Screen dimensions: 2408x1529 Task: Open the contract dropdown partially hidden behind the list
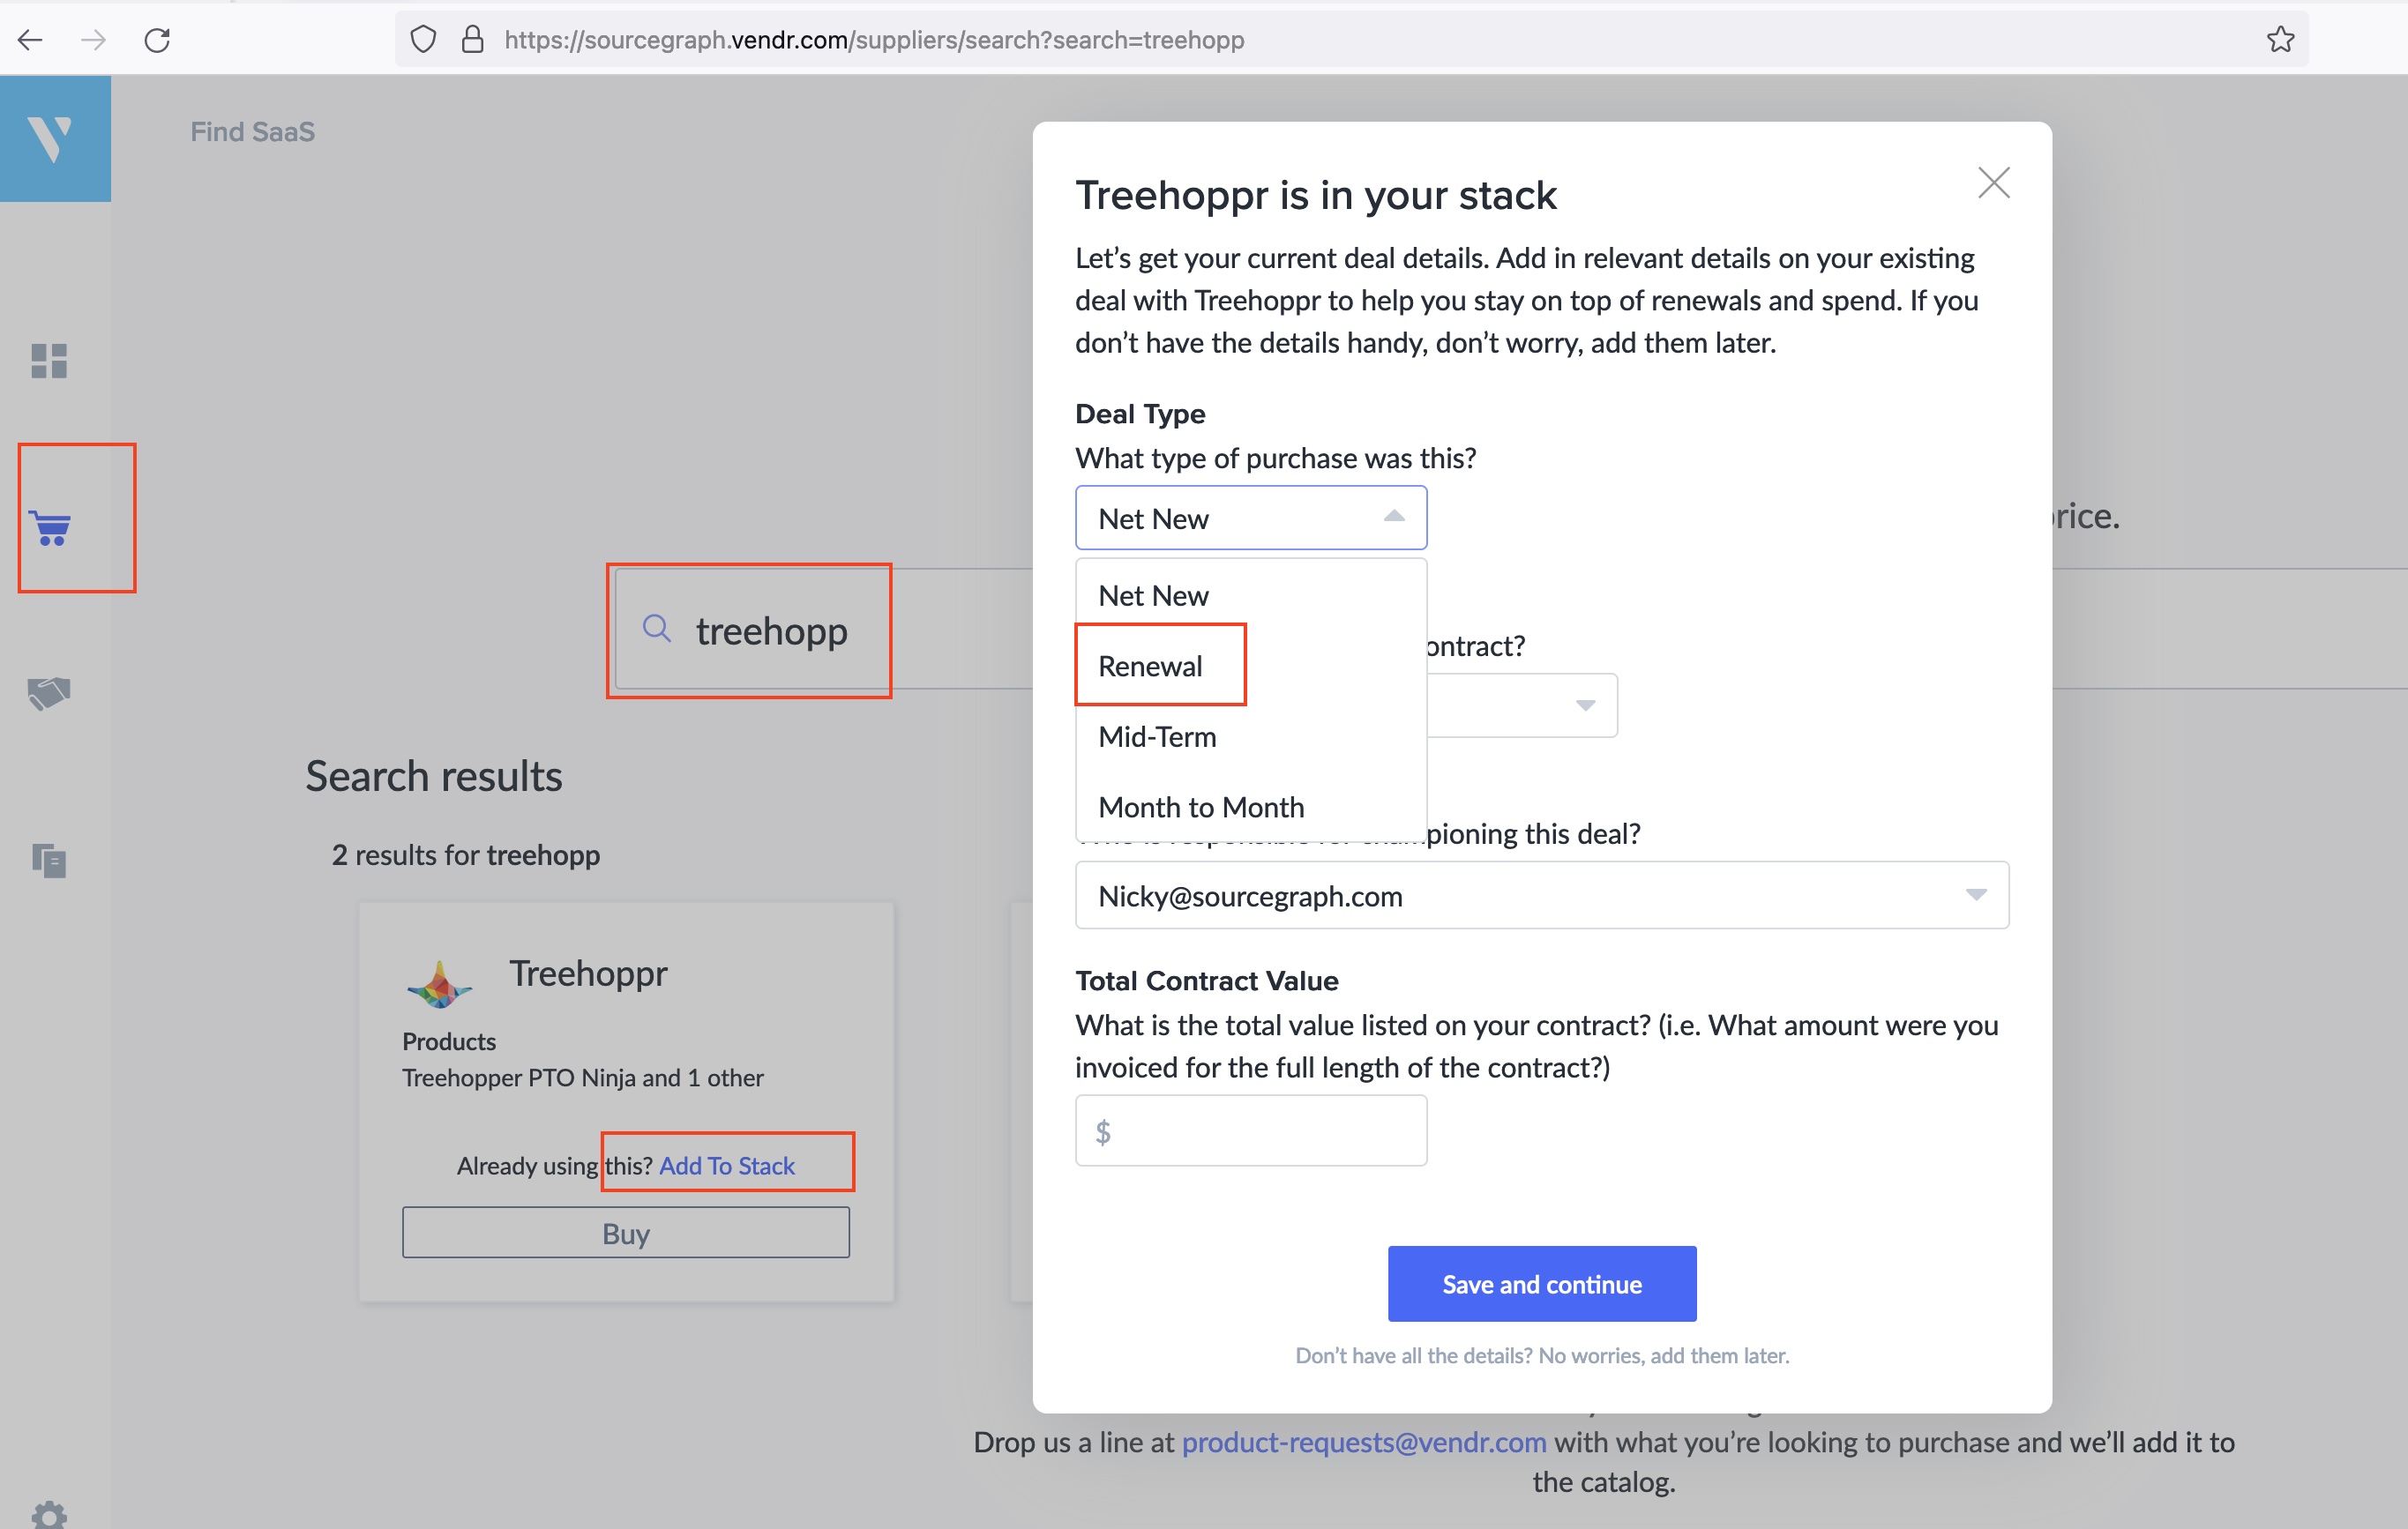click(x=1521, y=706)
